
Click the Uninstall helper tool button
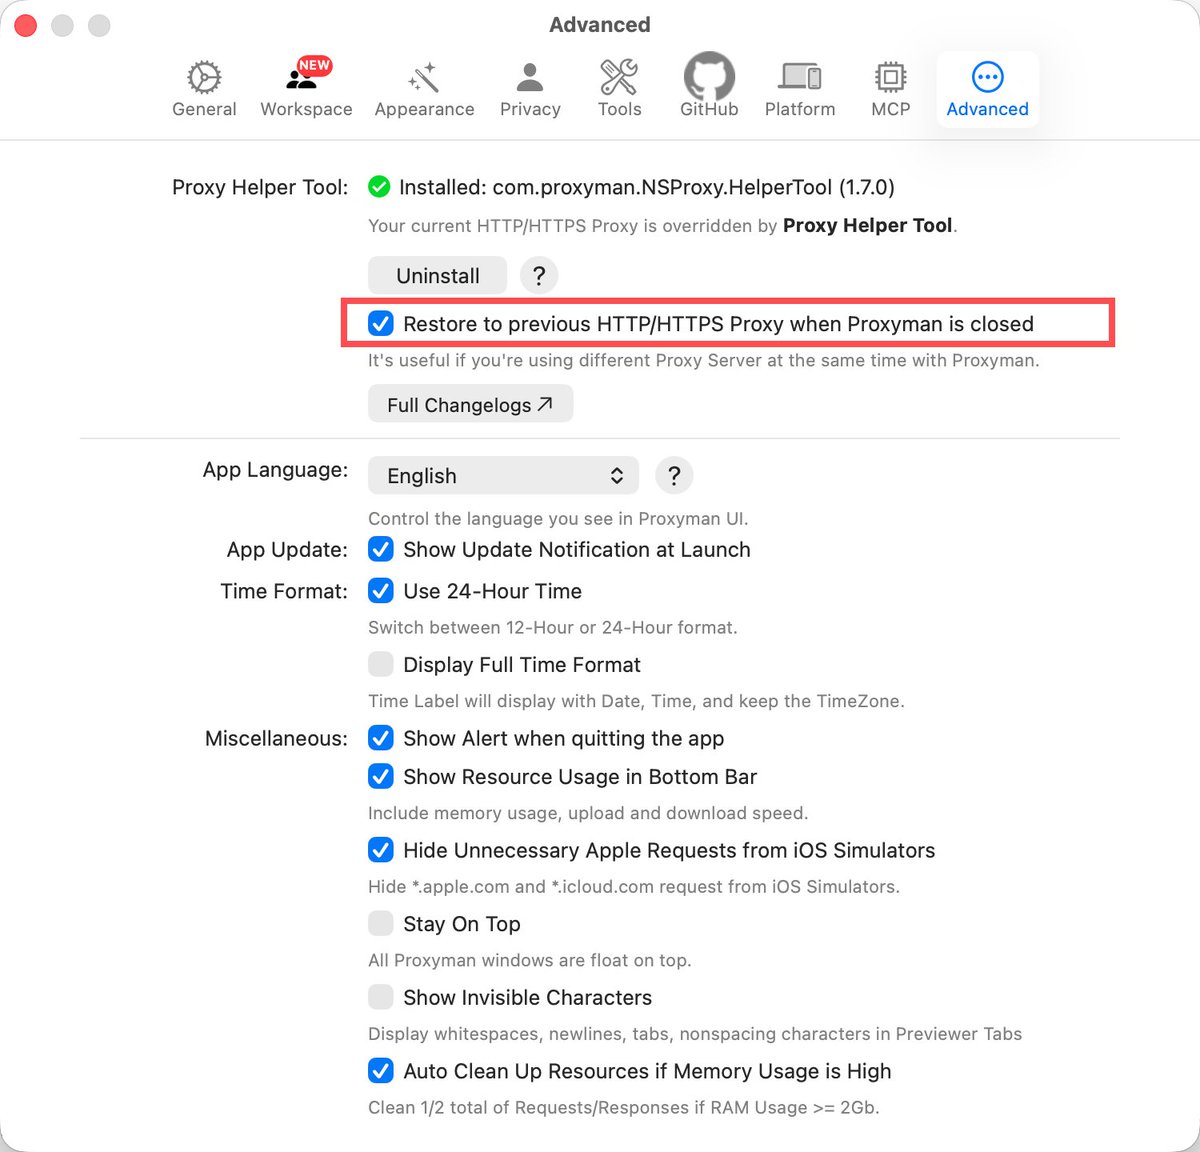[x=437, y=276]
